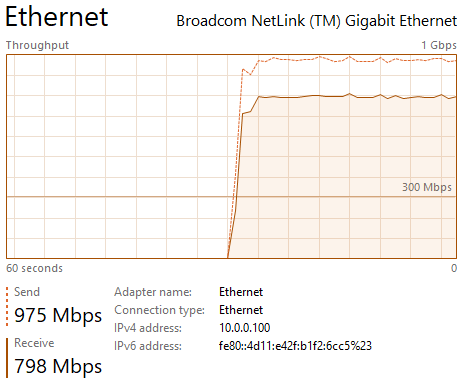Click the 0 time axis label
This screenshot has height=387, width=465.
coord(454,268)
